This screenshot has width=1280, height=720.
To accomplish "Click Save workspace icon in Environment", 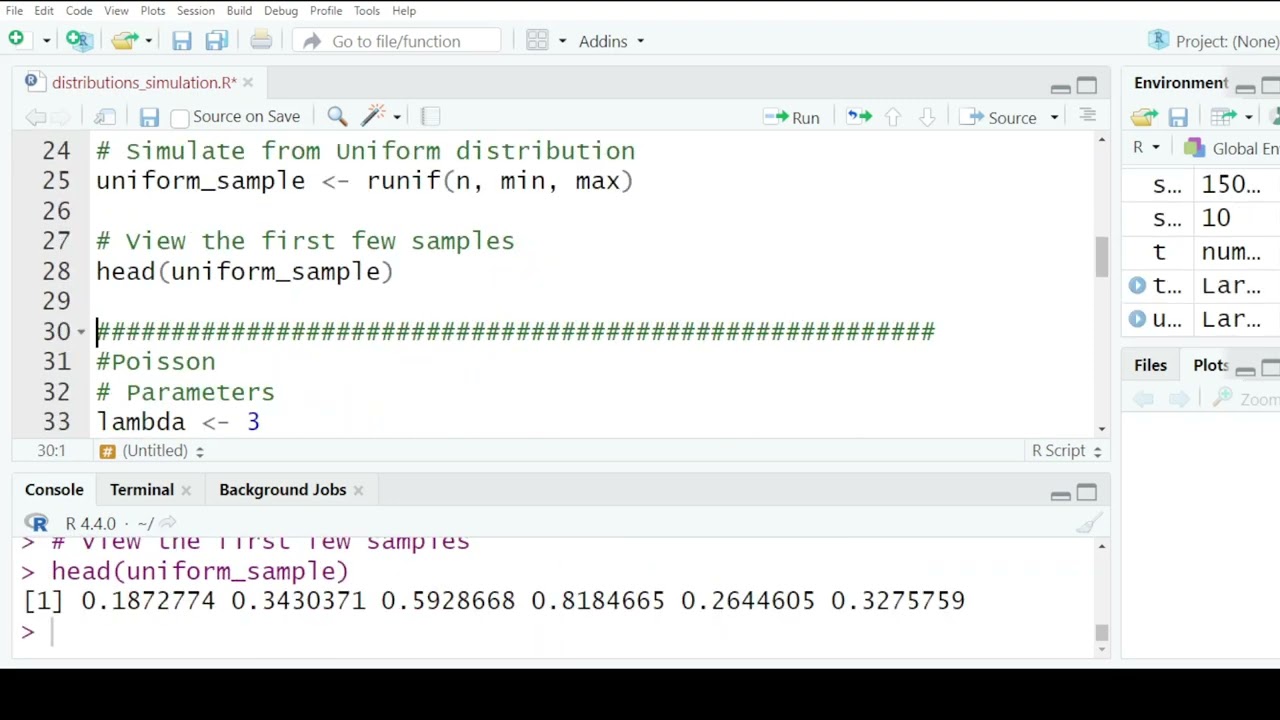I will coord(1178,118).
